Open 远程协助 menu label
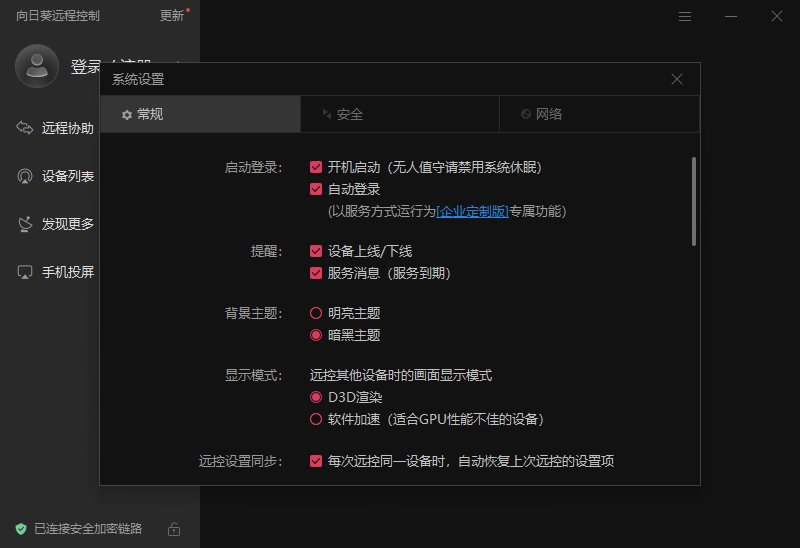Viewport: 800px width, 548px height. coord(68,128)
